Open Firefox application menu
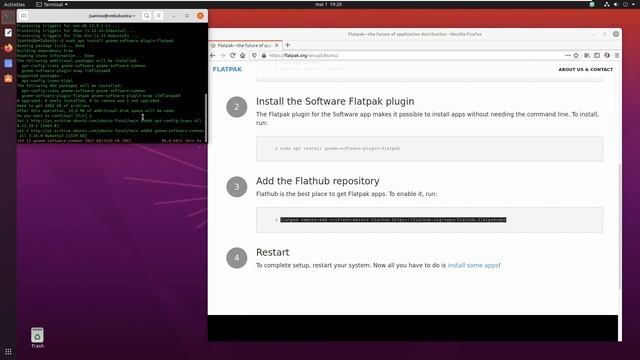The width and height of the screenshot is (640, 360). [617, 56]
